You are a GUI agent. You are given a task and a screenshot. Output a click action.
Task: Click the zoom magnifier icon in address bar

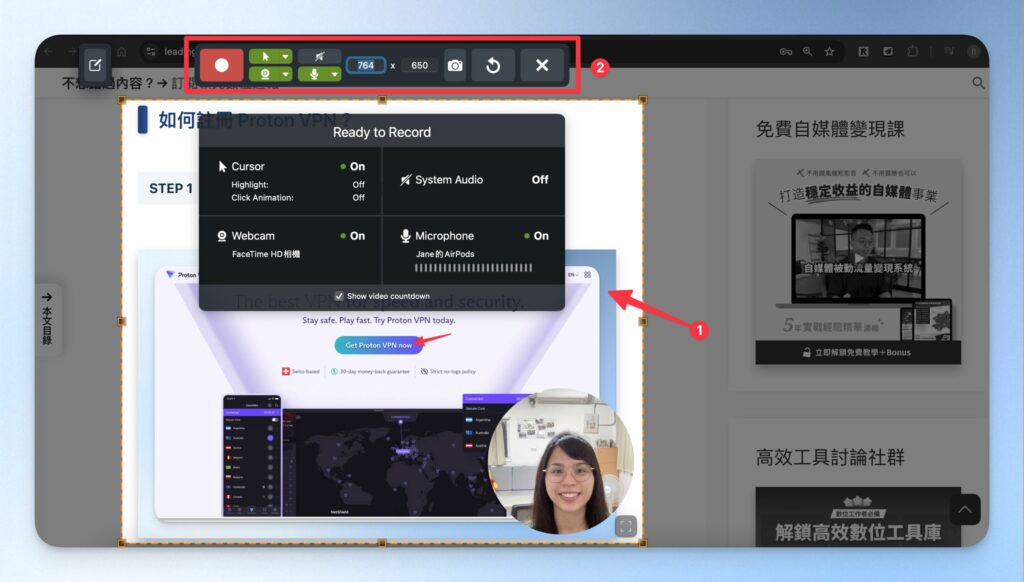click(x=808, y=51)
